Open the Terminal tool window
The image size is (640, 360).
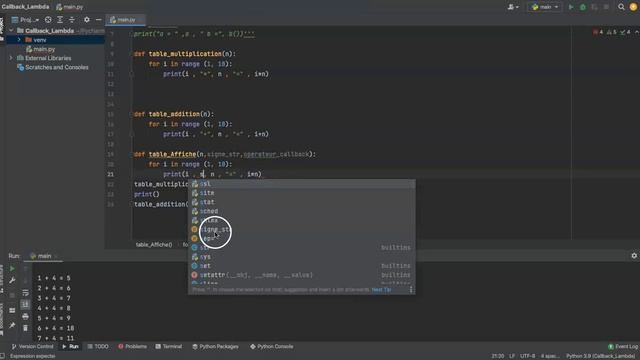[x=169, y=346]
